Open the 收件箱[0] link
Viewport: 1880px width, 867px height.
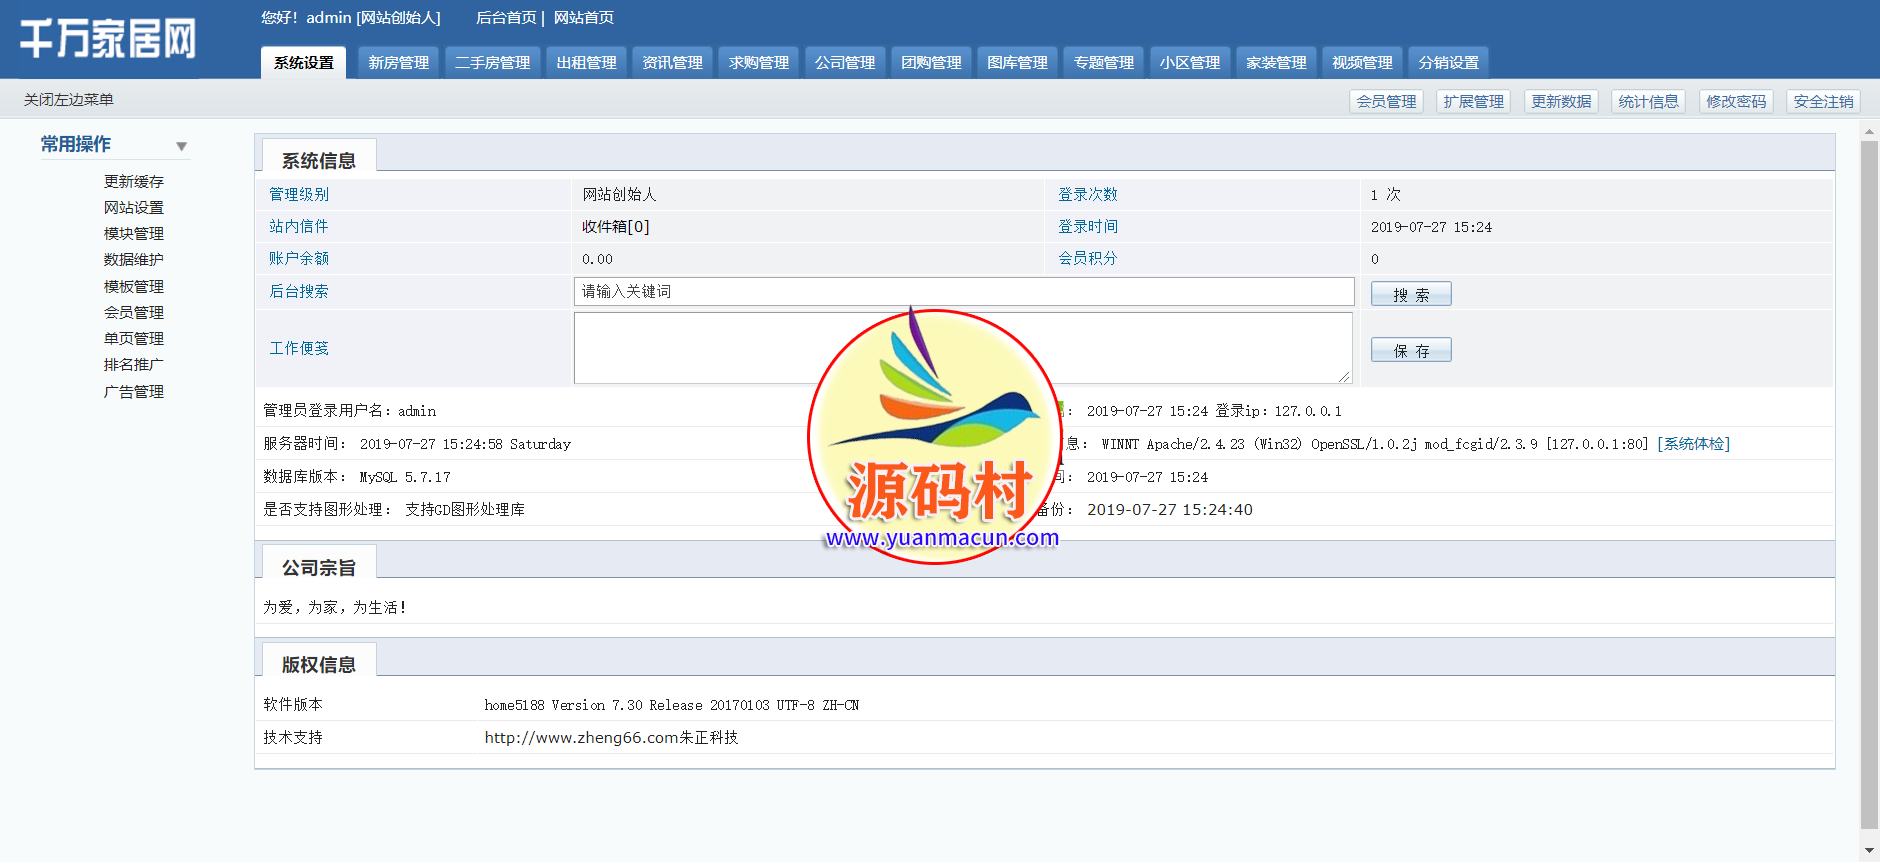click(x=616, y=227)
